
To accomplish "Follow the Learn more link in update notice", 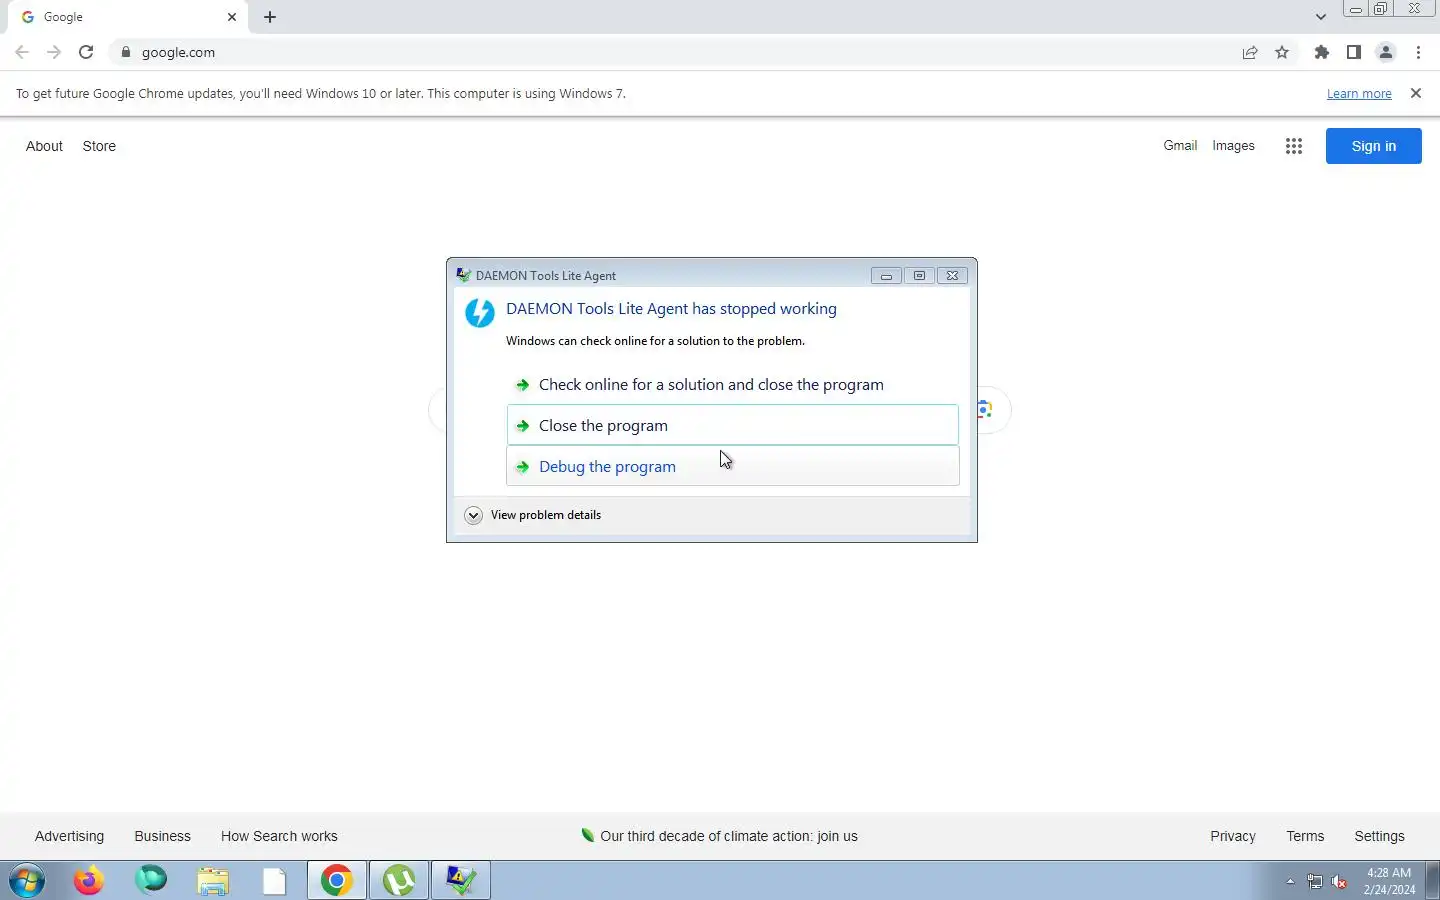I will click(1359, 93).
